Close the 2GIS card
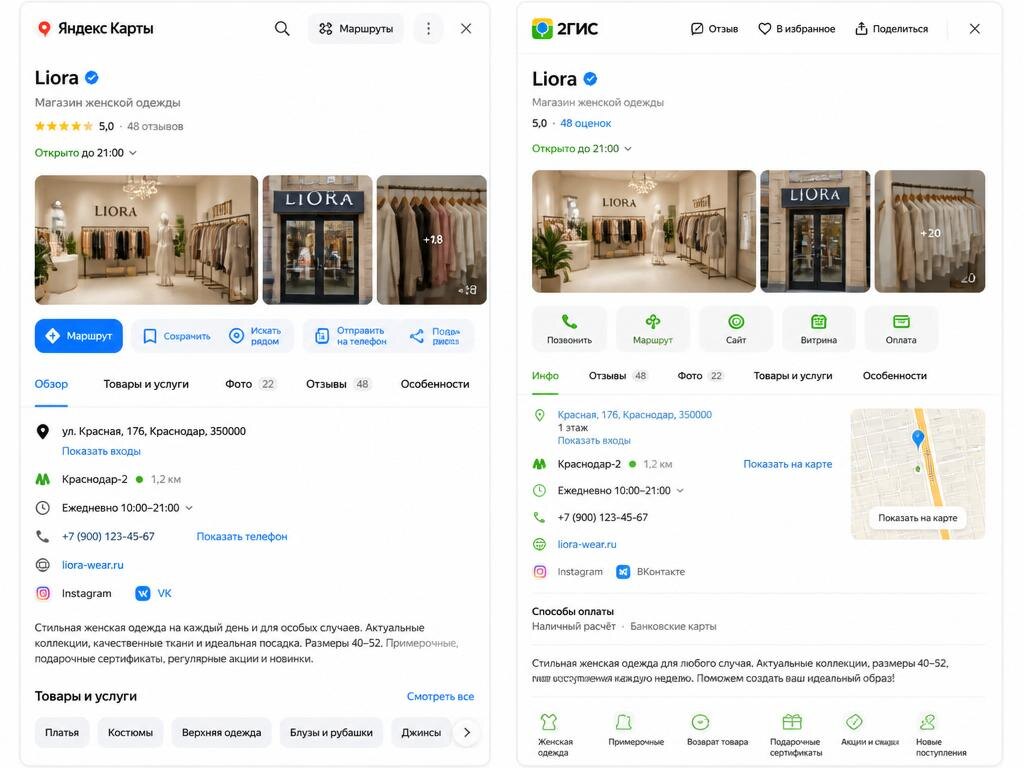This screenshot has width=1024, height=768. point(974,29)
